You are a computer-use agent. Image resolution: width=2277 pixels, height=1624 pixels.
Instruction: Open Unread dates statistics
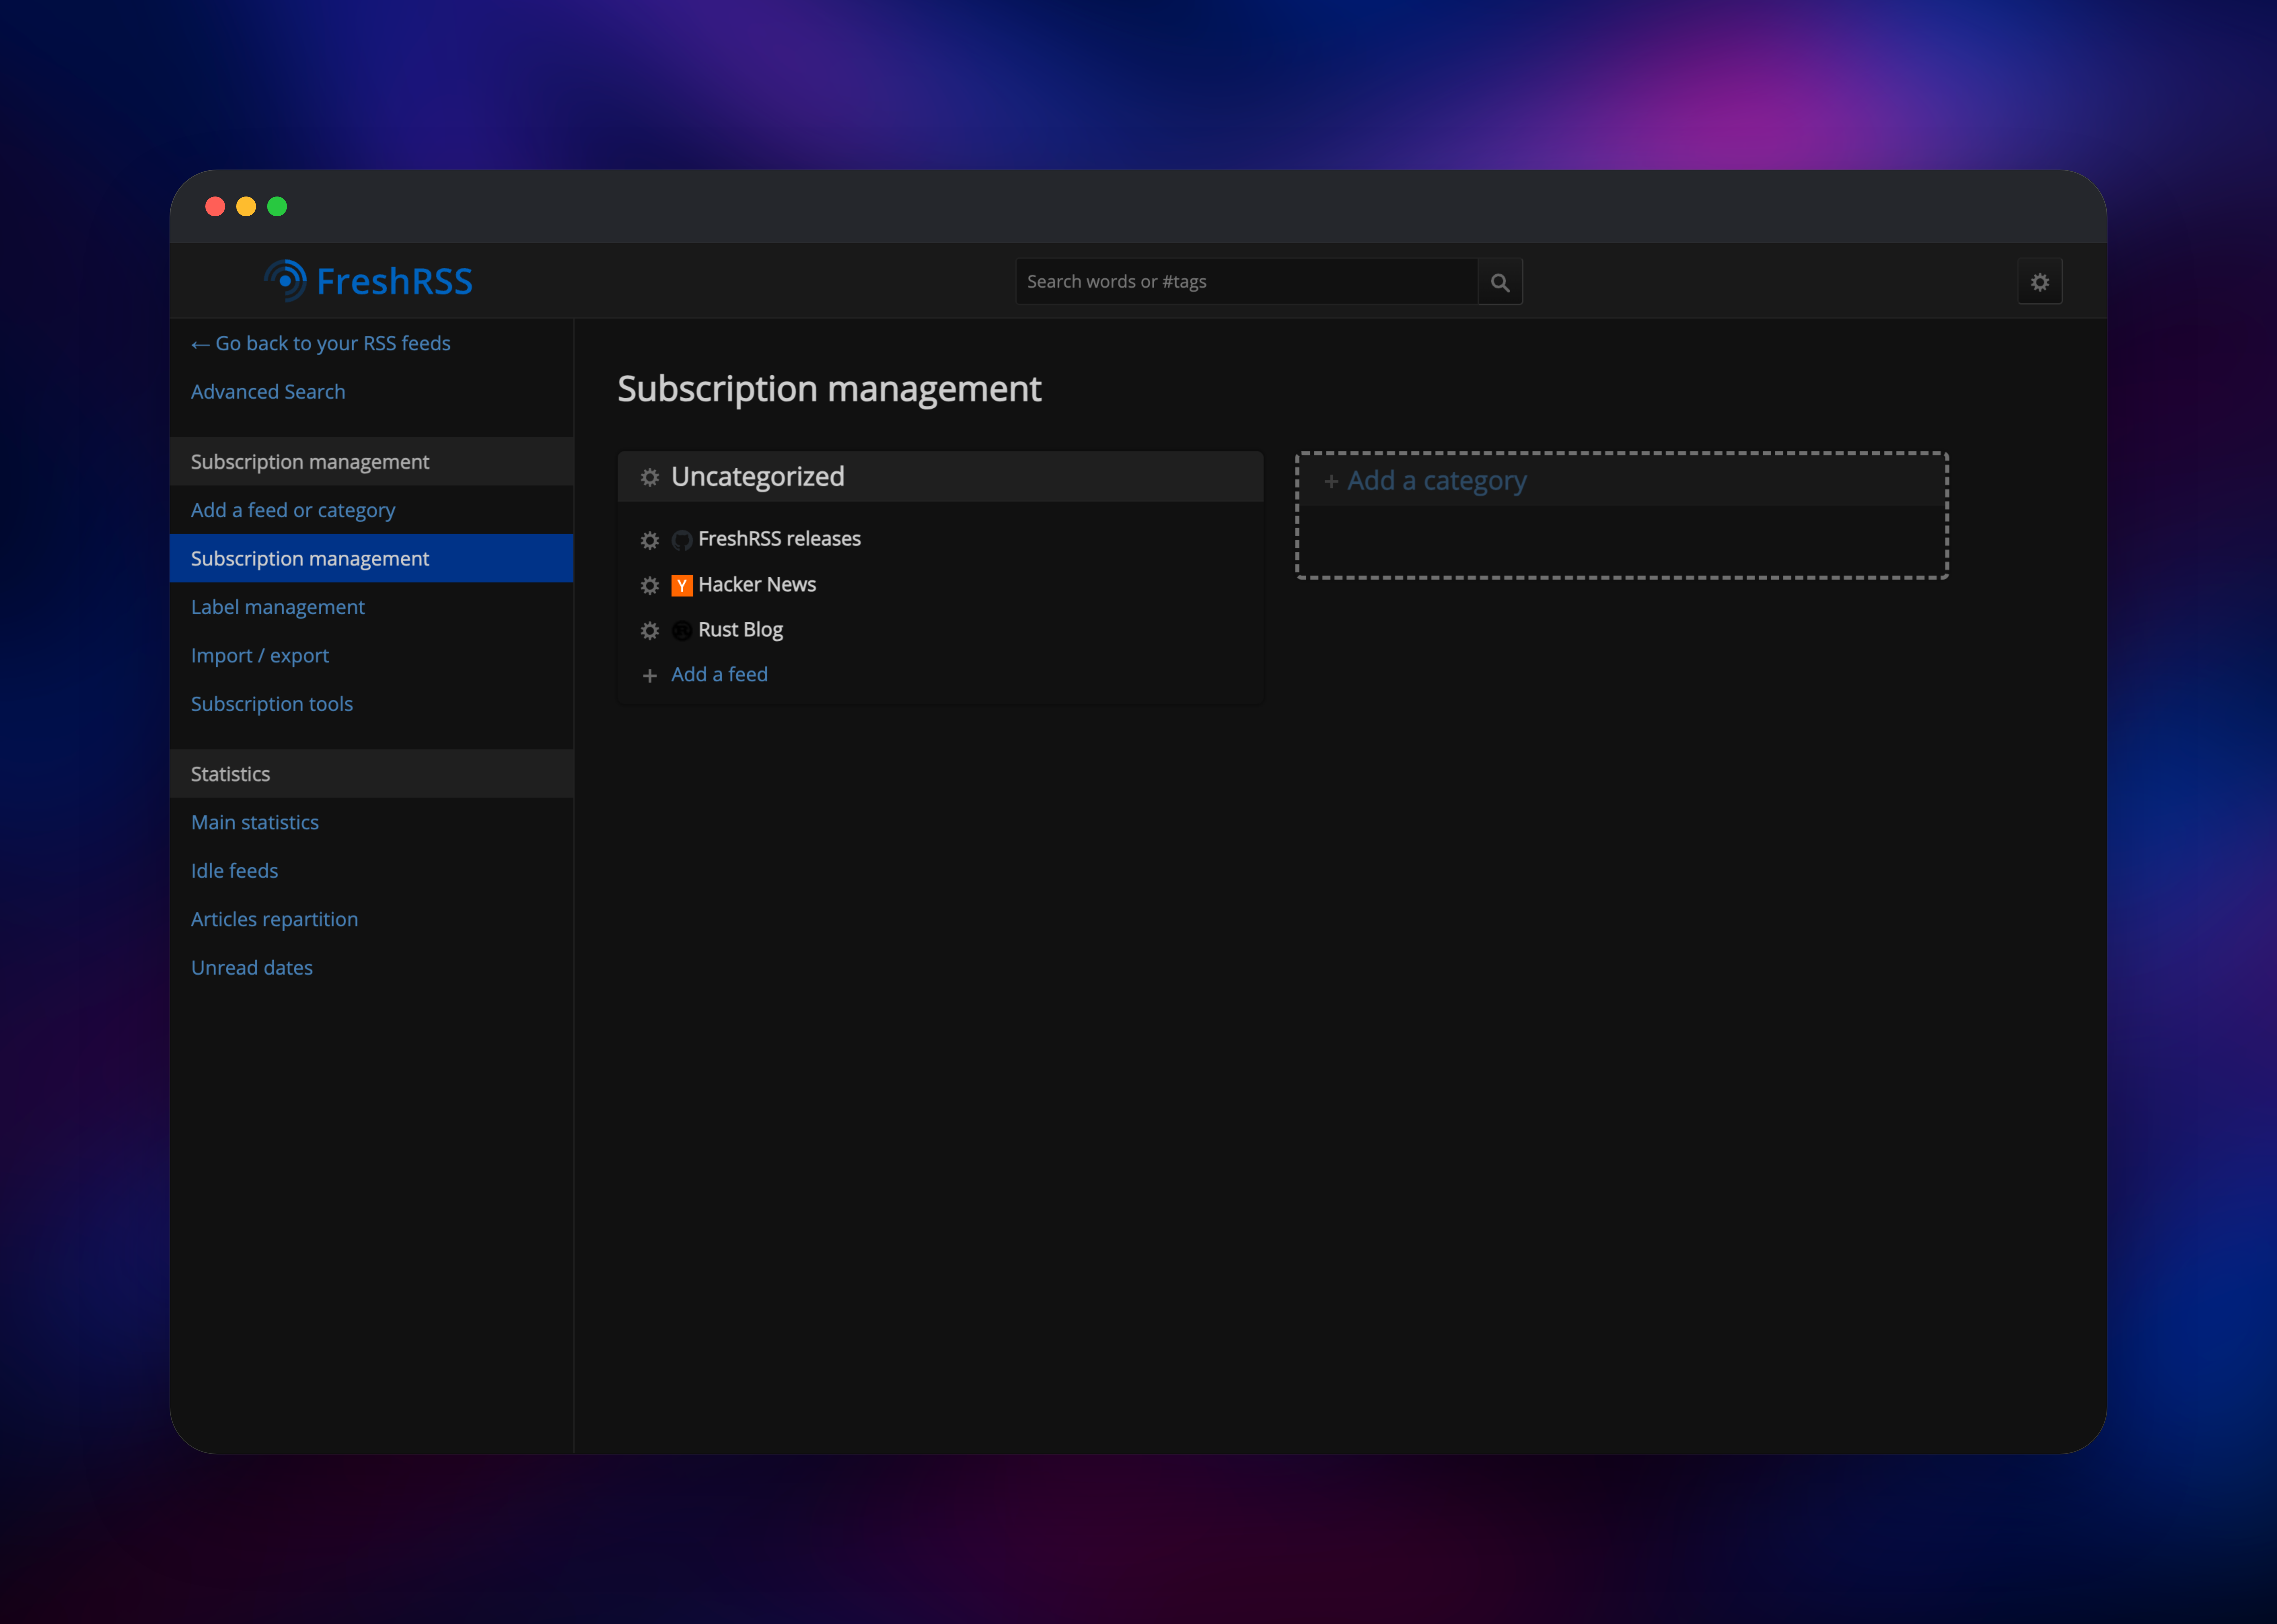(x=252, y=968)
